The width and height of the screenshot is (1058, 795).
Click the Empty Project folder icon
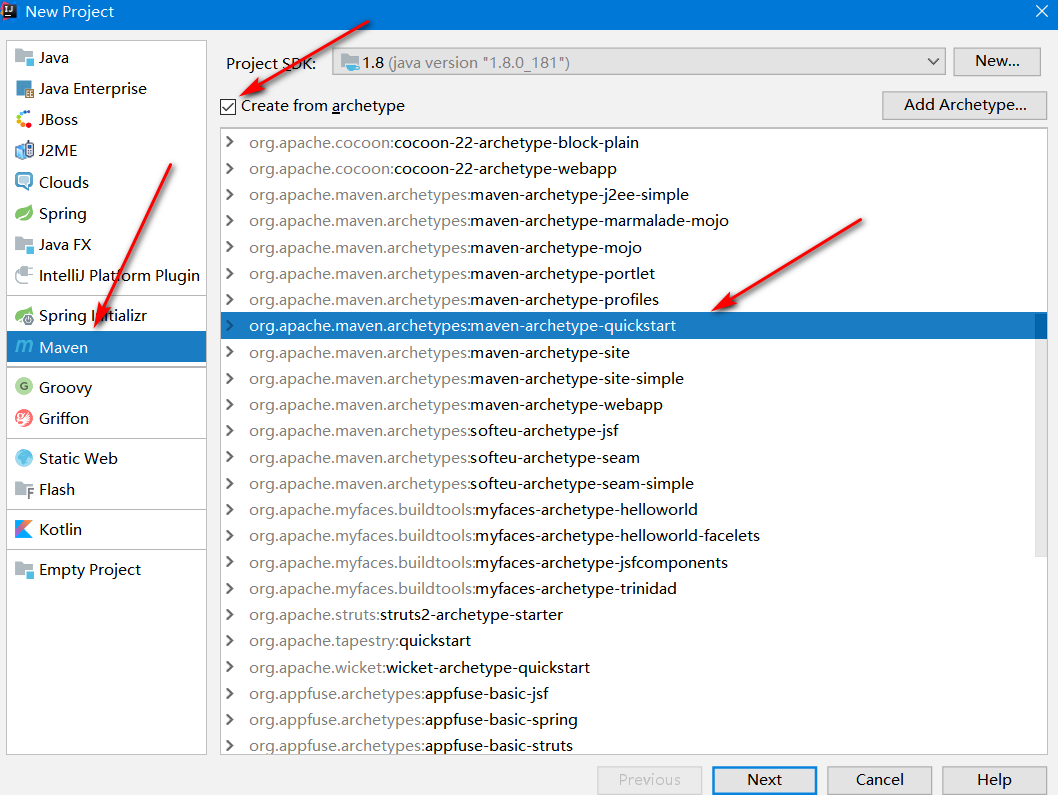pyautogui.click(x=24, y=570)
